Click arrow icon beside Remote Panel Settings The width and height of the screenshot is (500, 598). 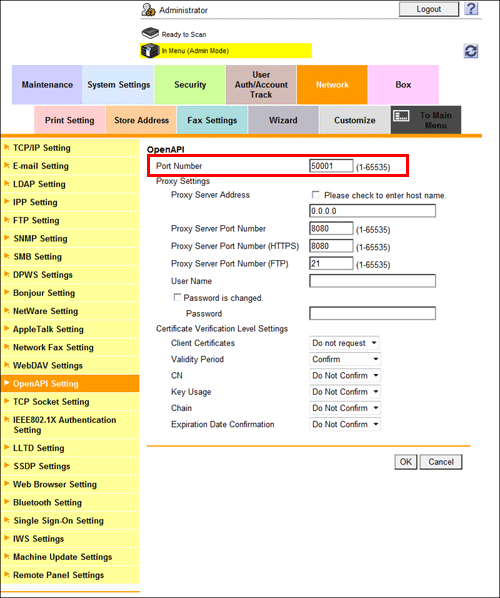click(x=6, y=574)
